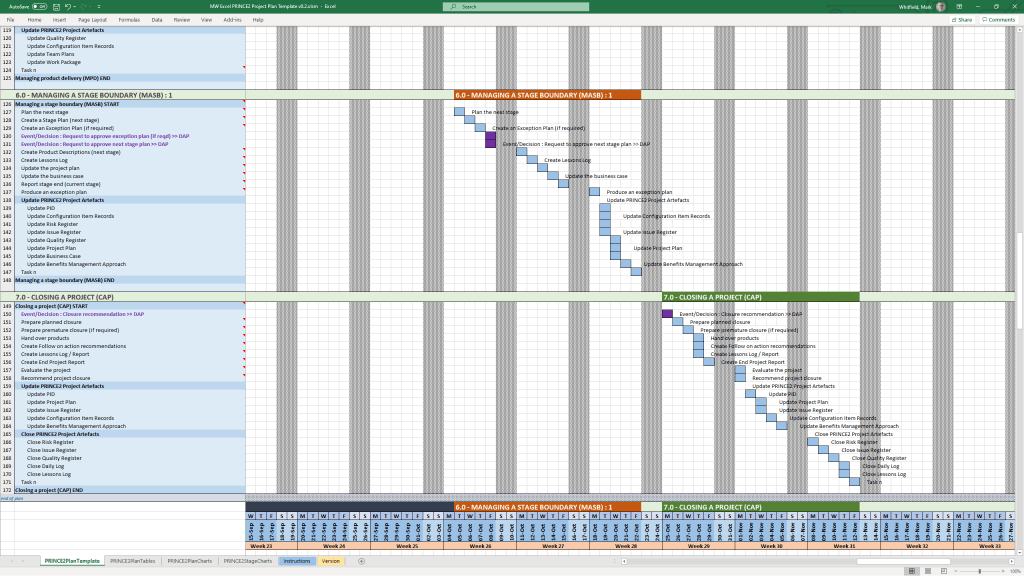Click the user account profile picture
The width and height of the screenshot is (1024, 576).
point(941,6)
